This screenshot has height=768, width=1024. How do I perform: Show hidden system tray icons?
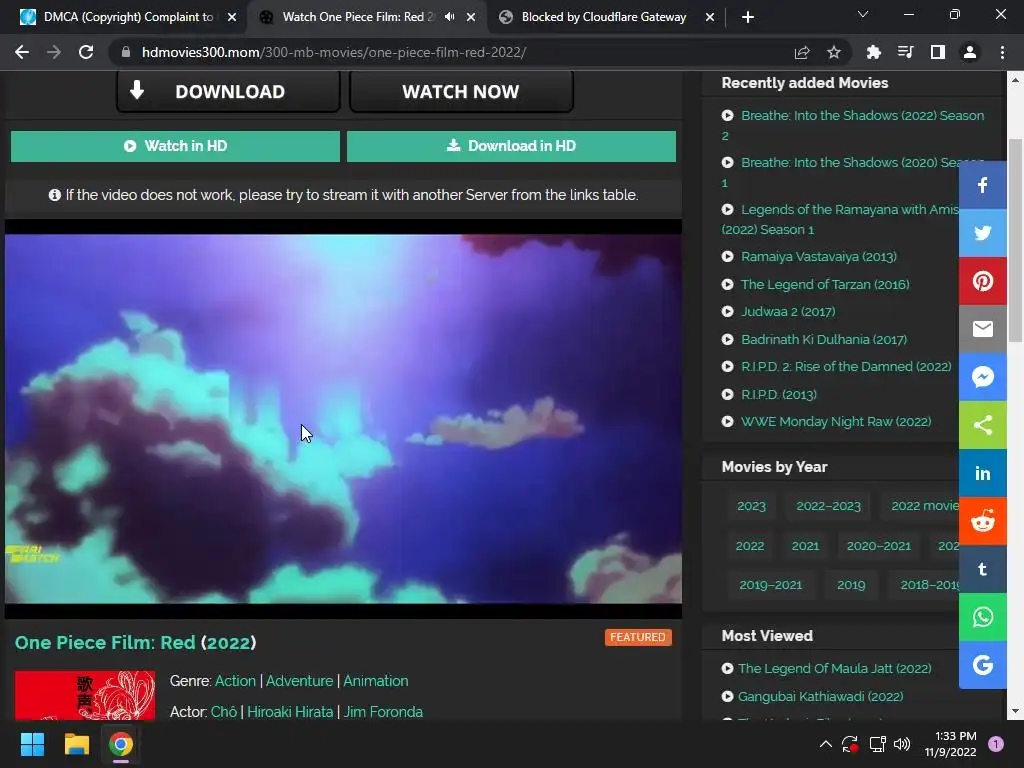(x=825, y=744)
